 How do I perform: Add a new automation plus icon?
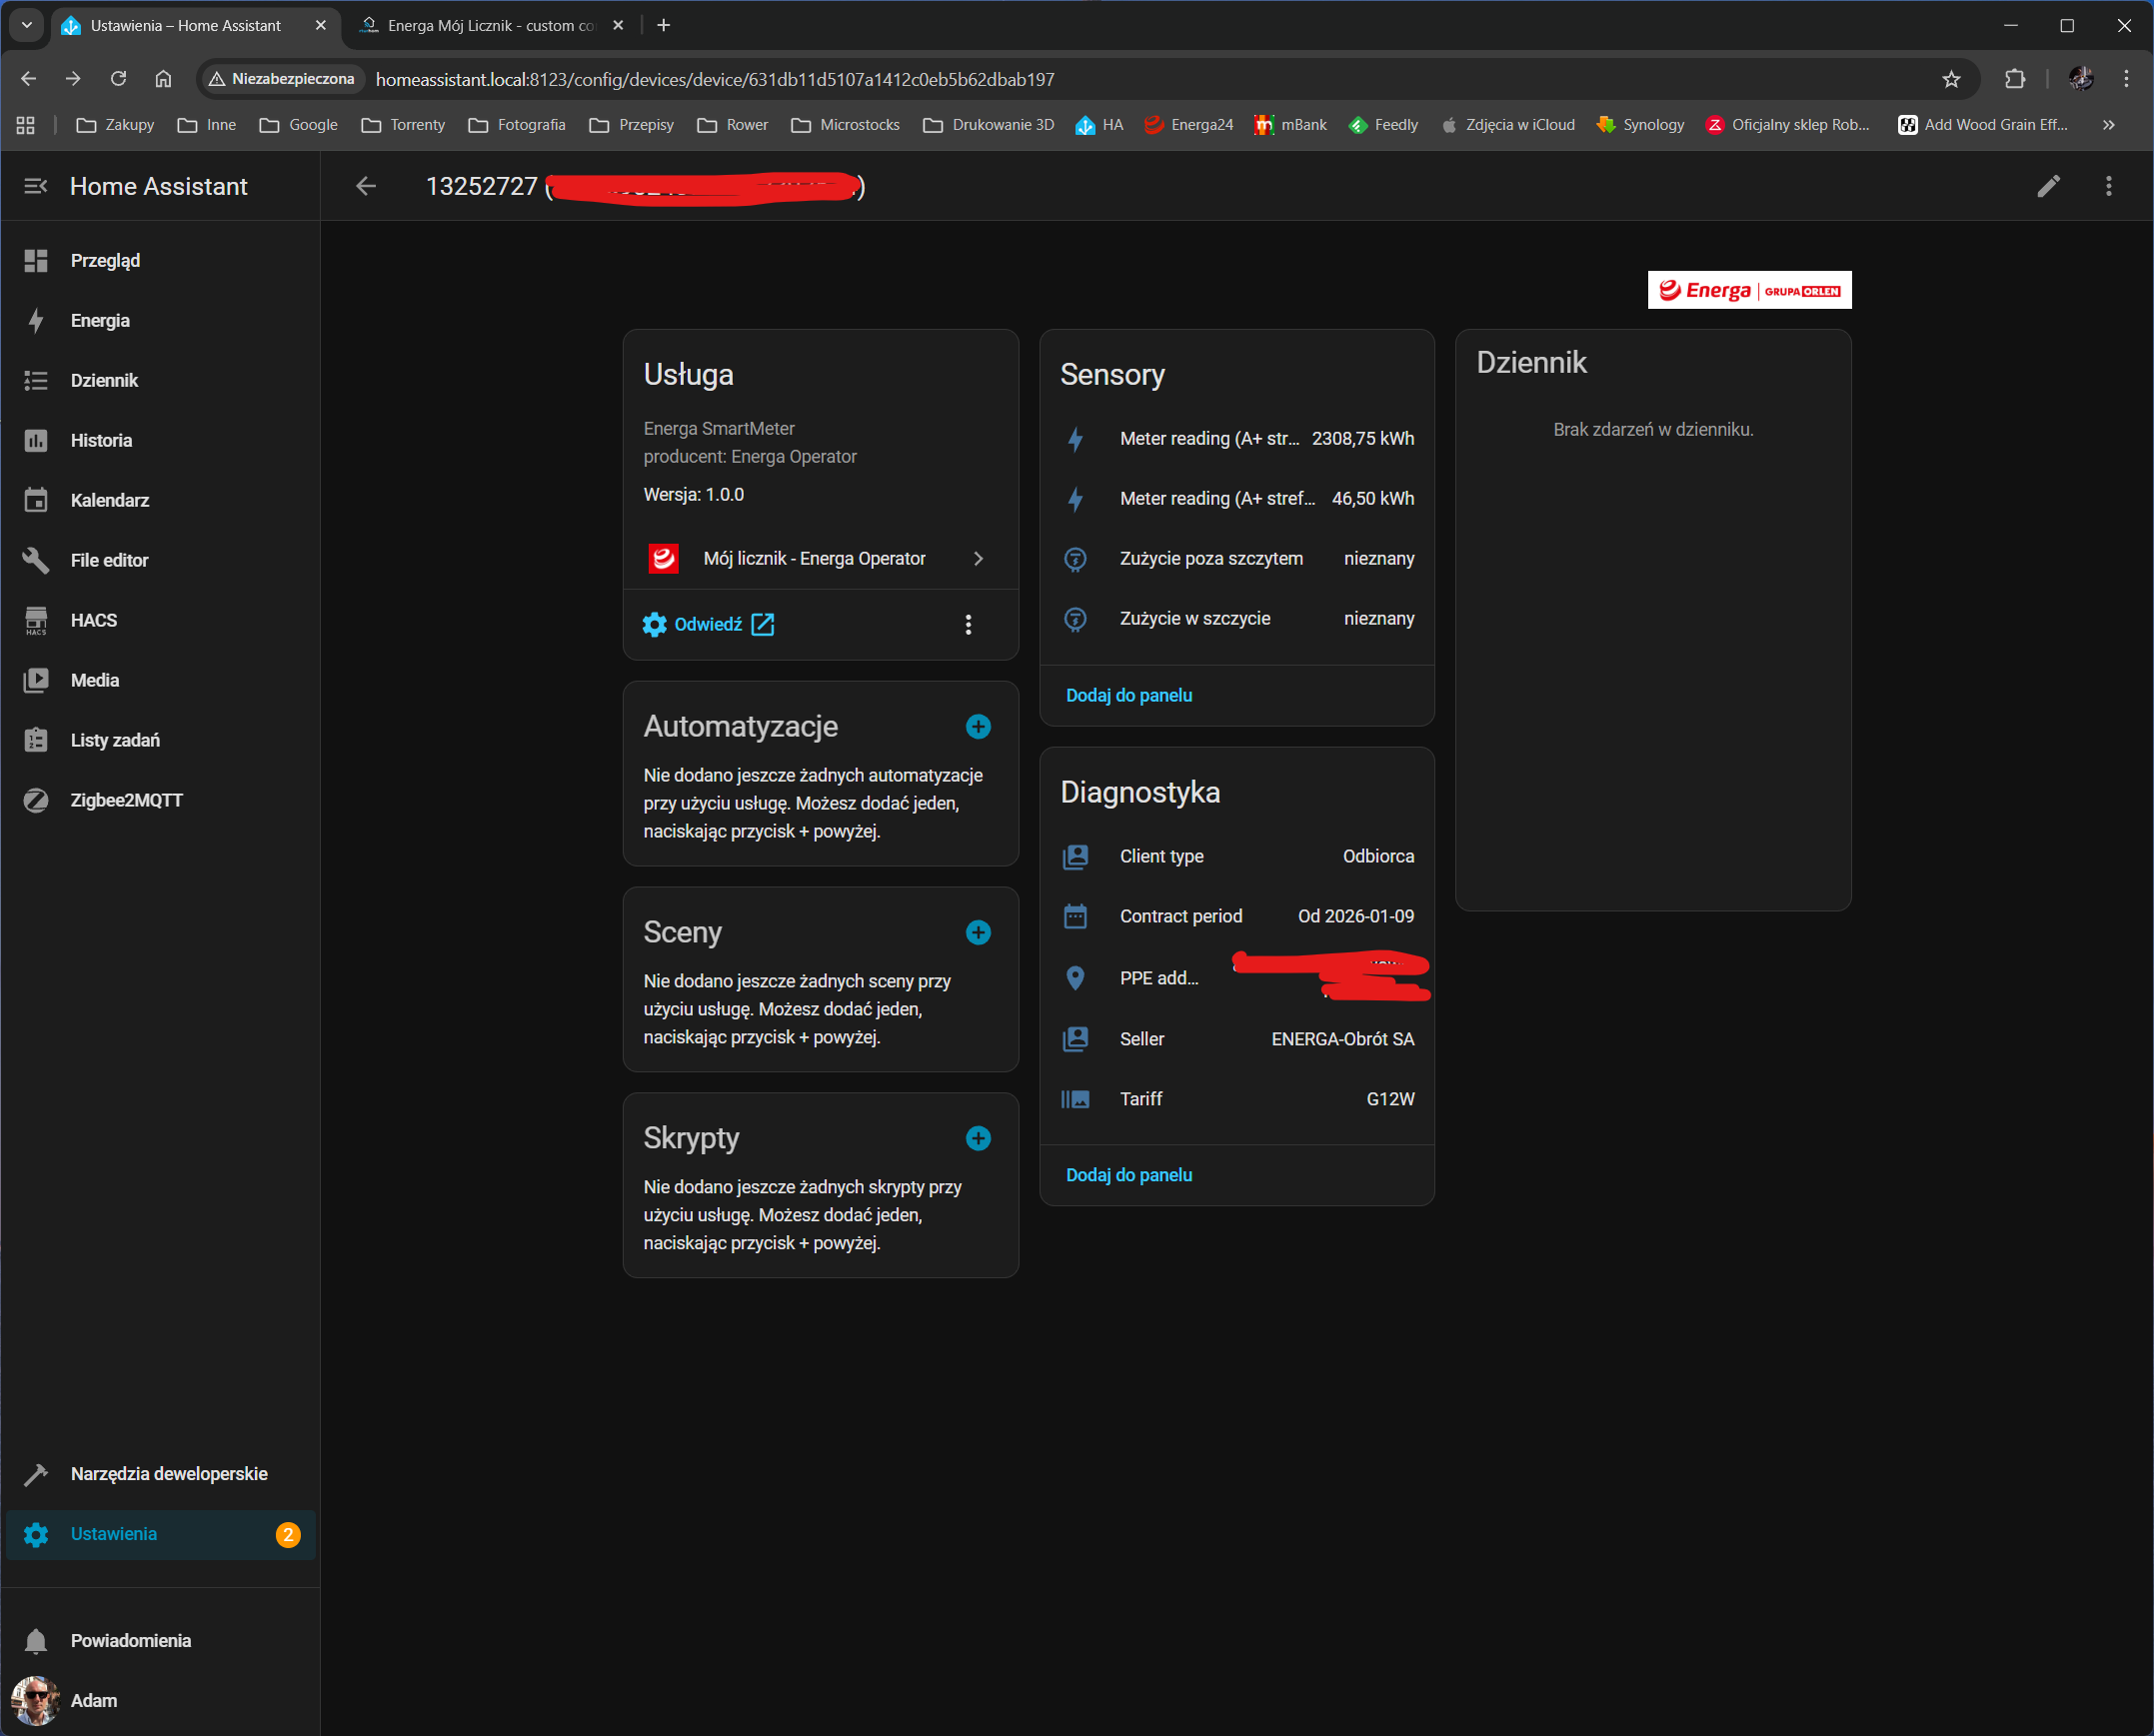pos(978,727)
